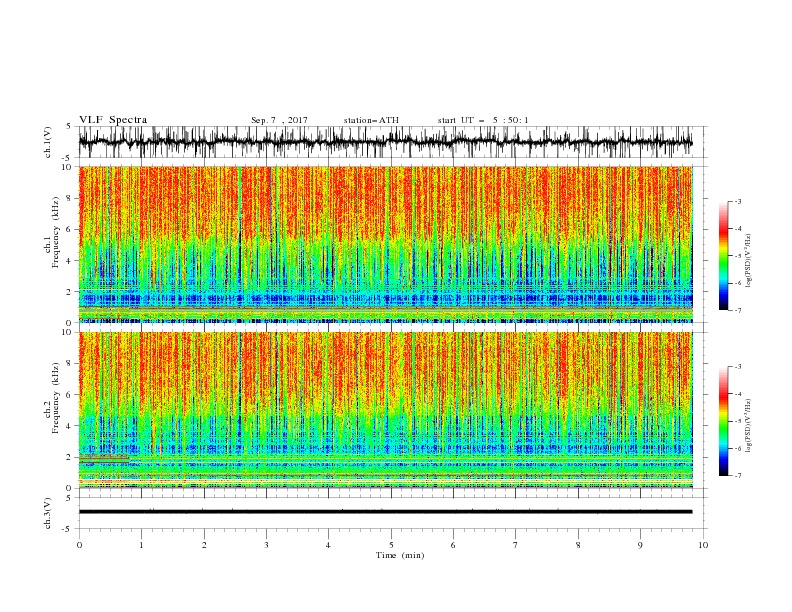The image size is (792, 612).
Task: Click the ch.2 spectrogram panel
Action: point(385,410)
